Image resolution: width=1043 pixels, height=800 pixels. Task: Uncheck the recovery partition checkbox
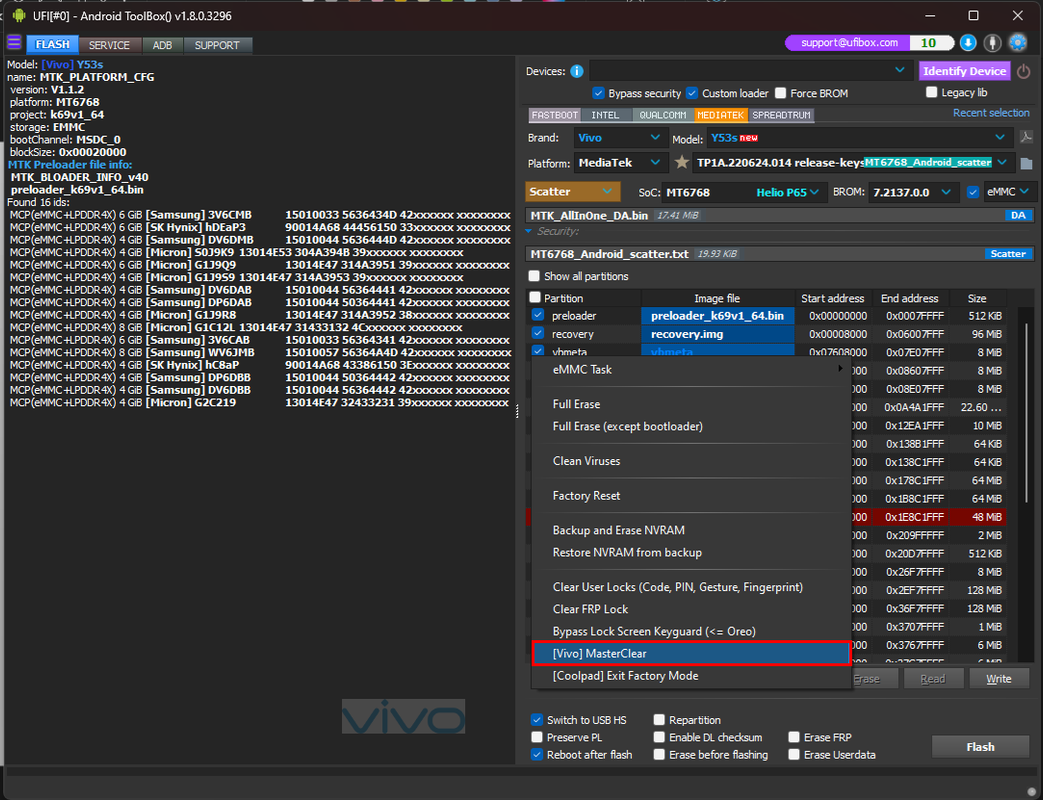coord(537,333)
